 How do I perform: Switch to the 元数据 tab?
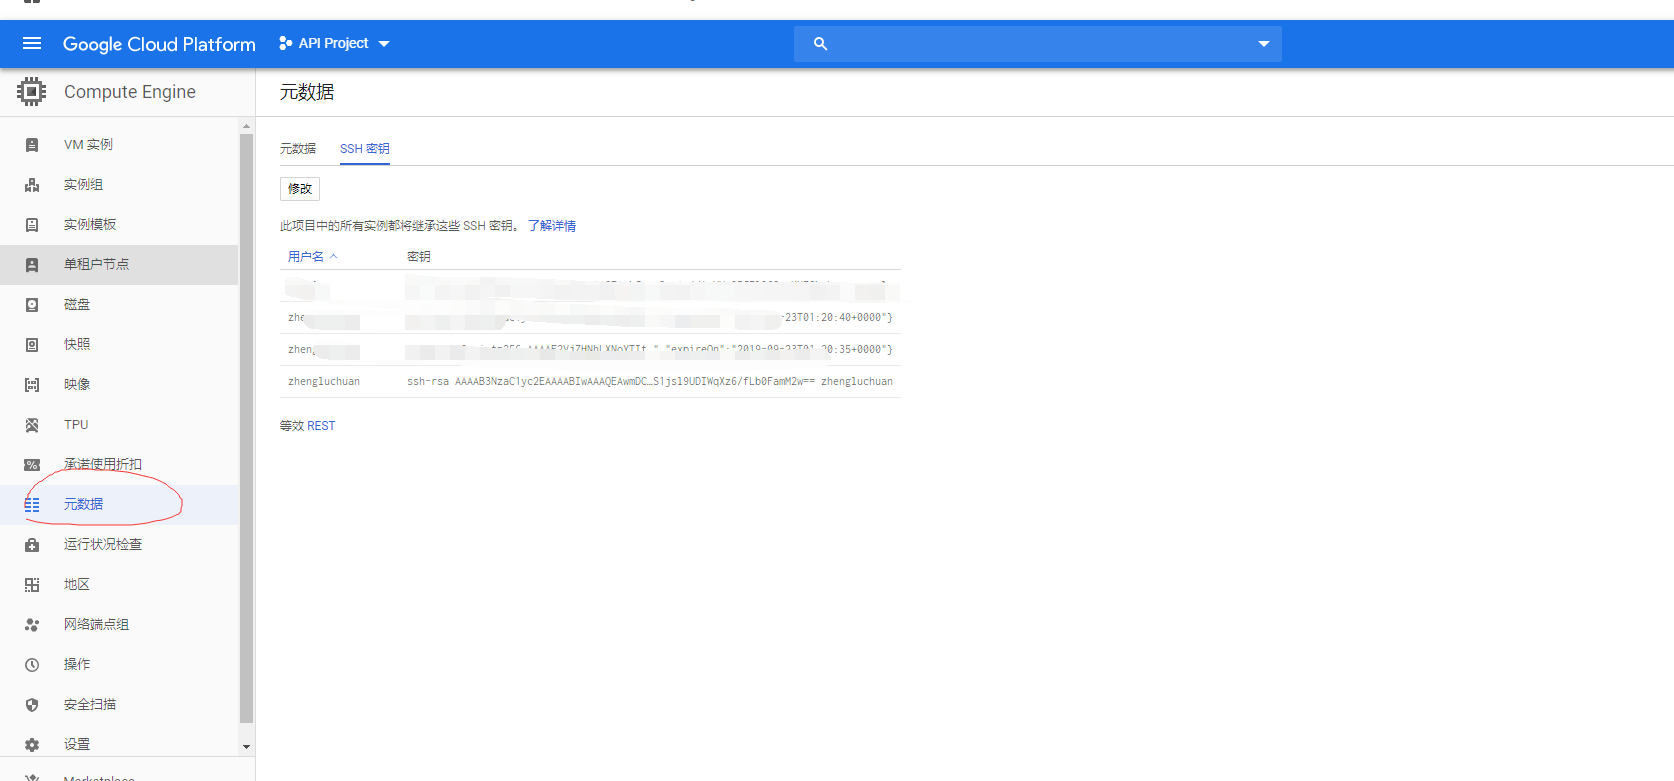click(x=298, y=149)
